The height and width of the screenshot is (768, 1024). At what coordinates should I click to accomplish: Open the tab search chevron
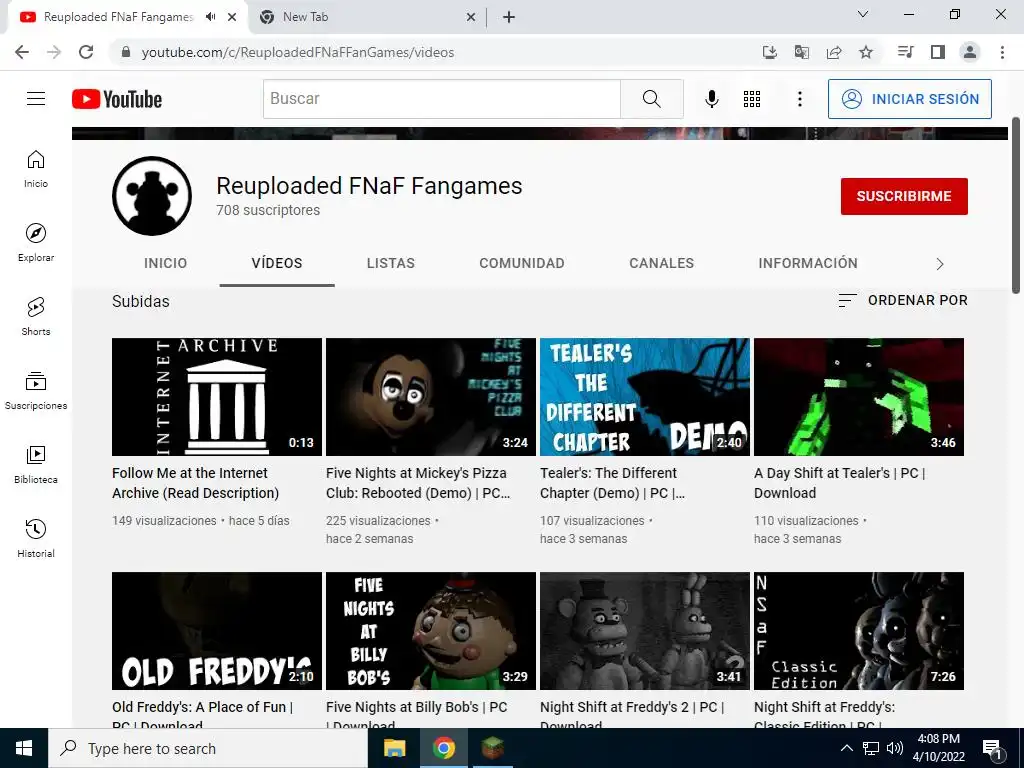click(x=863, y=14)
